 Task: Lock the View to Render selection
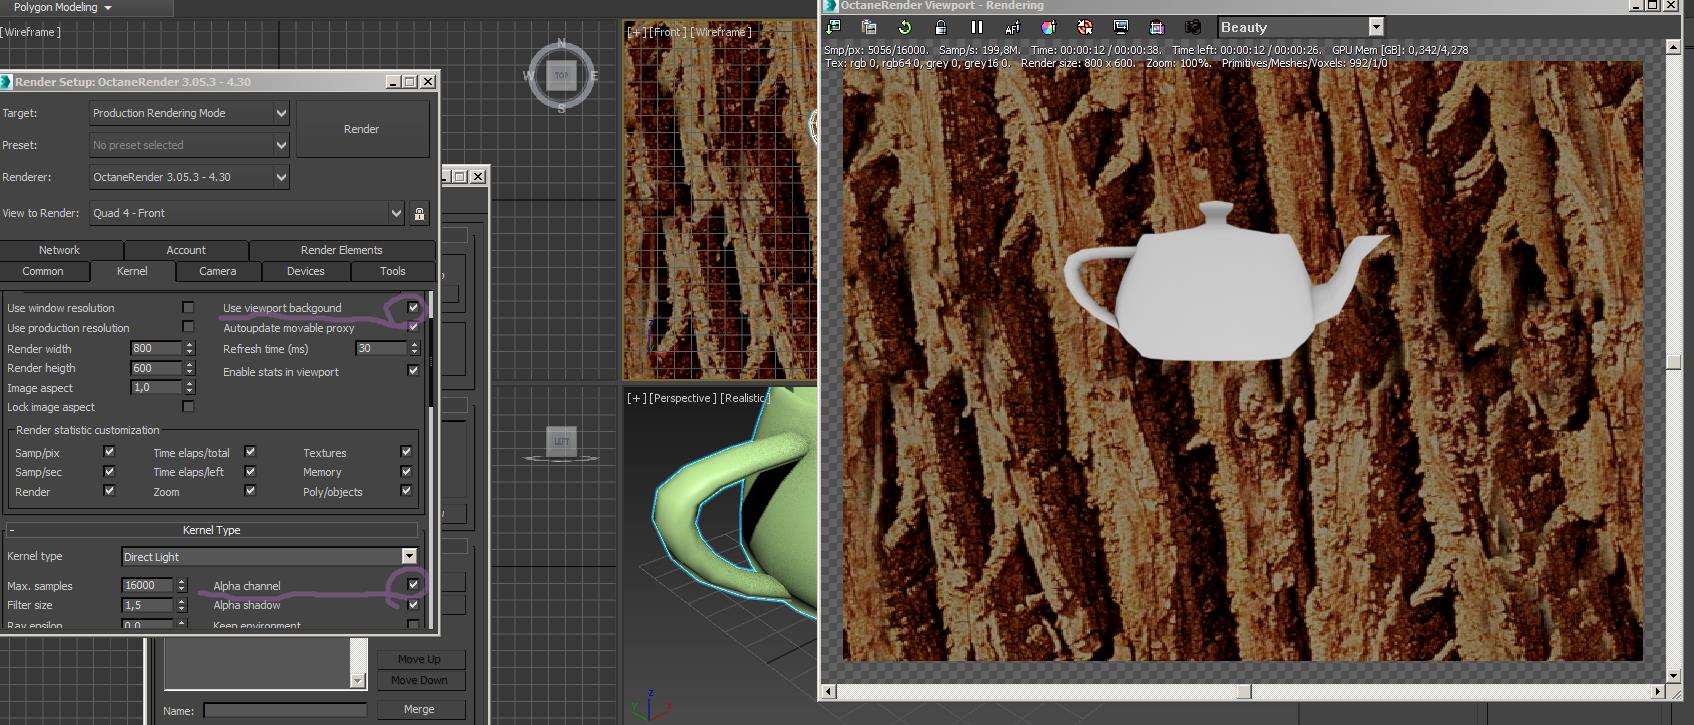pyautogui.click(x=419, y=213)
